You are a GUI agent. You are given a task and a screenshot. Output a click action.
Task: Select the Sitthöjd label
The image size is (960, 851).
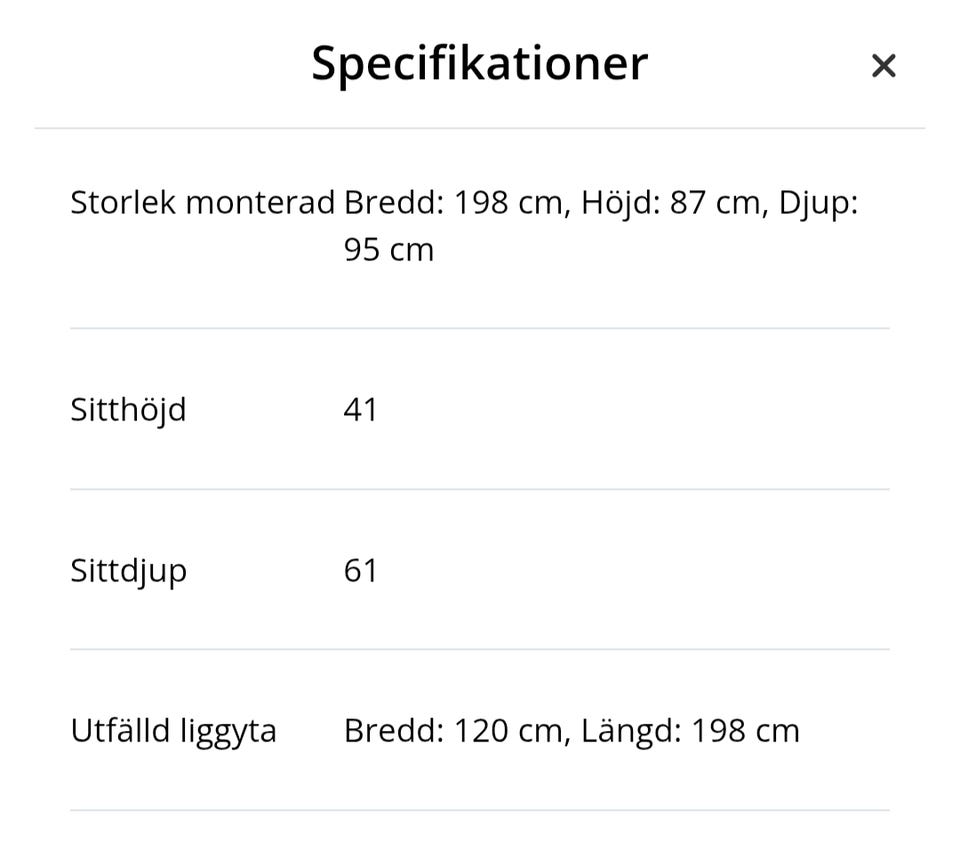coord(128,410)
